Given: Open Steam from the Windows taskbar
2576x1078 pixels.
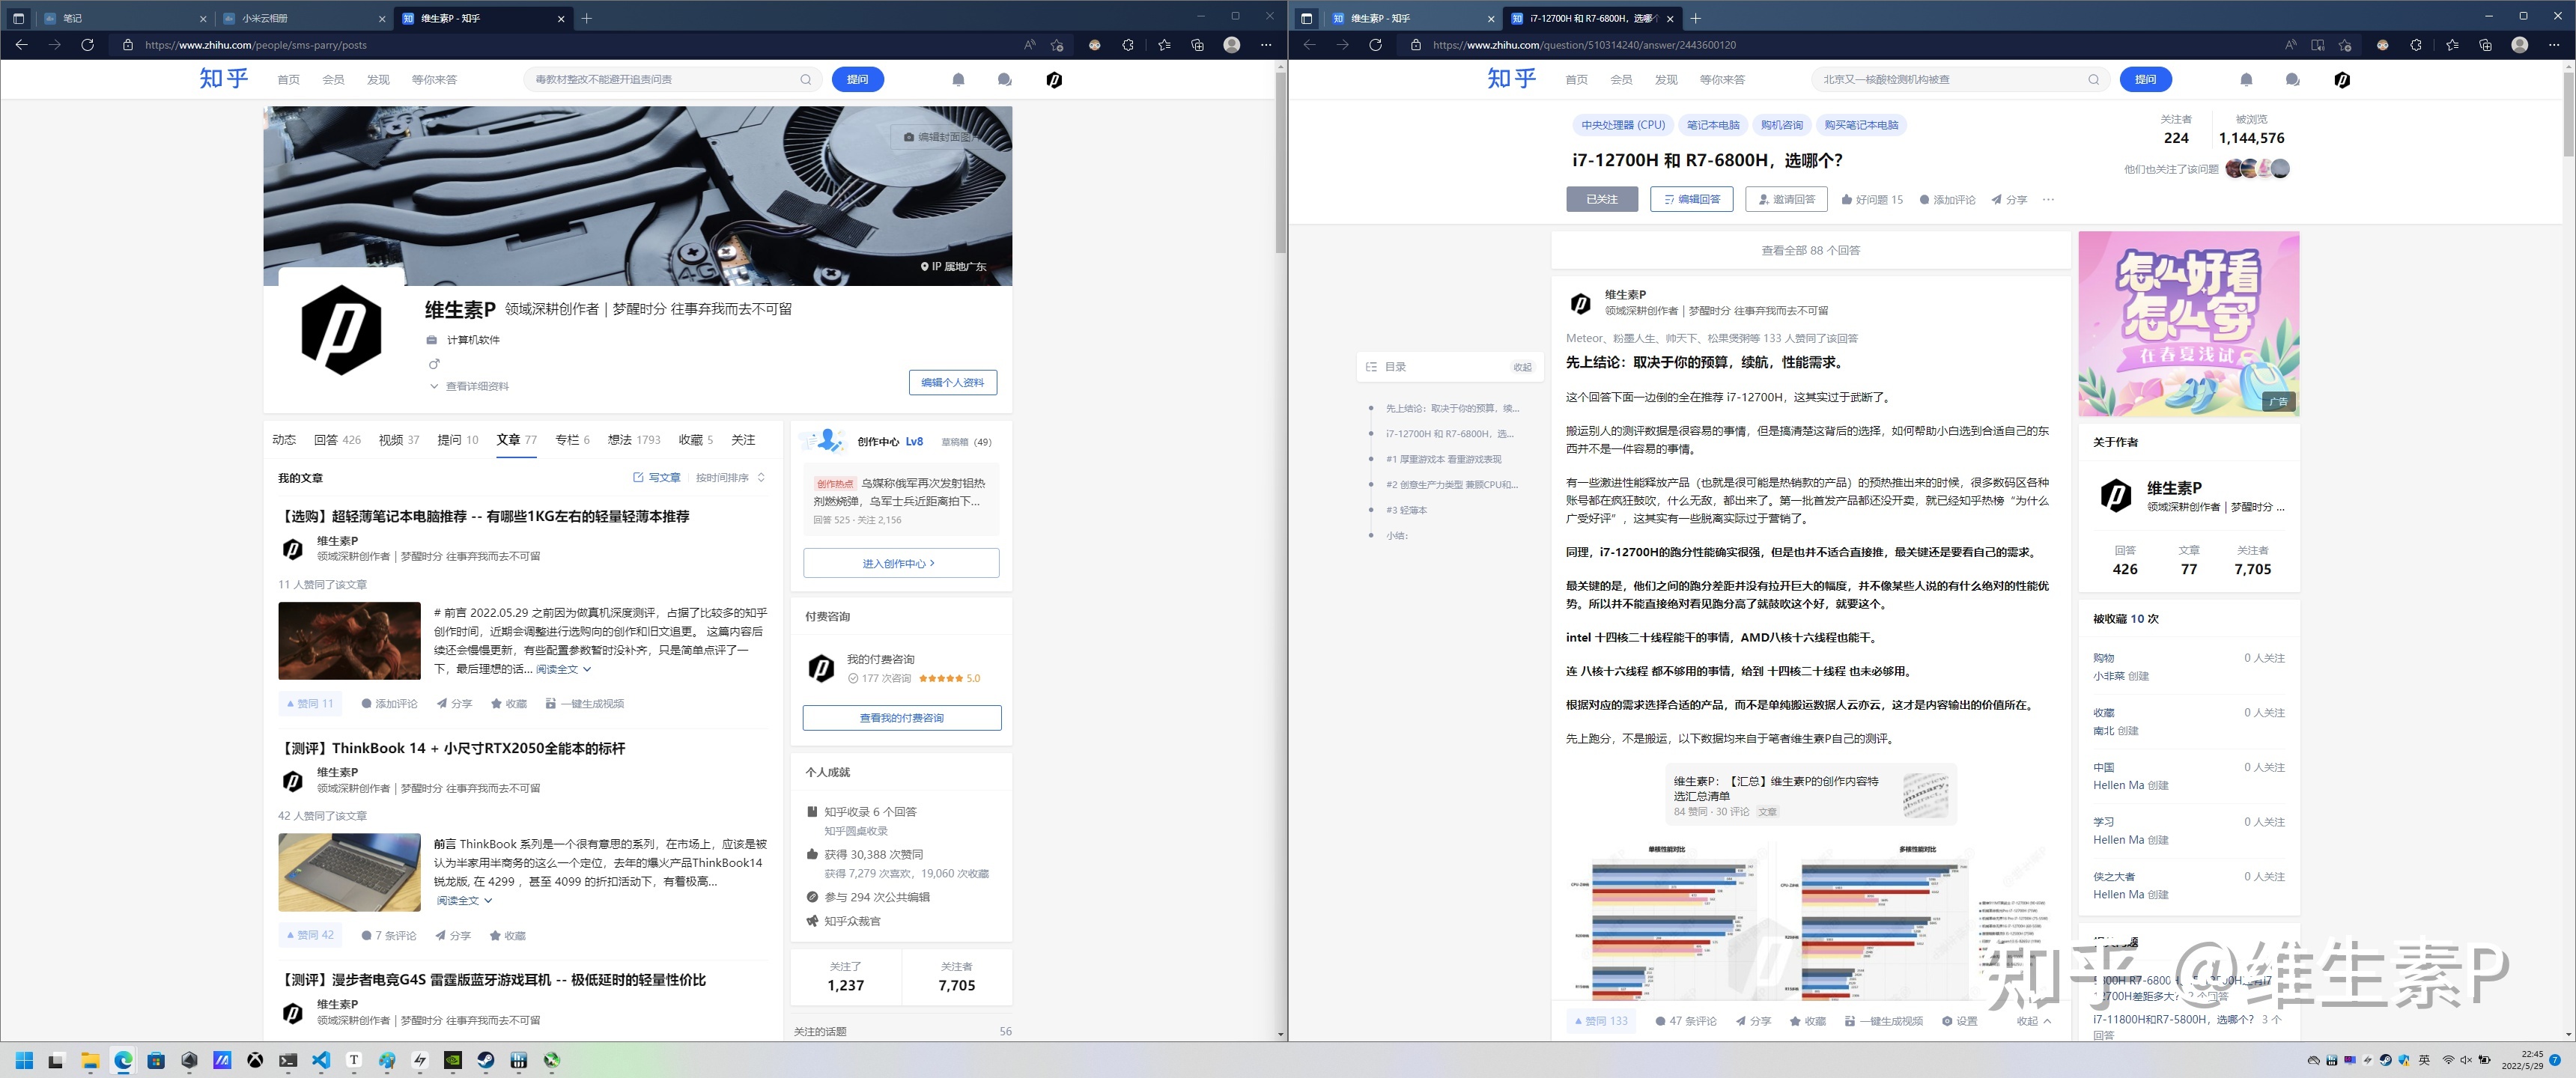Looking at the screenshot, I should [x=486, y=1060].
